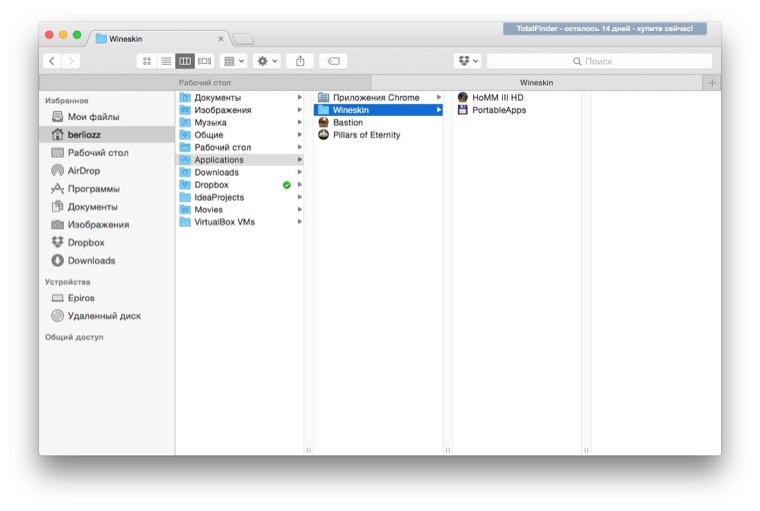
Task: Select Dropbox folder in first column
Action: pos(240,185)
